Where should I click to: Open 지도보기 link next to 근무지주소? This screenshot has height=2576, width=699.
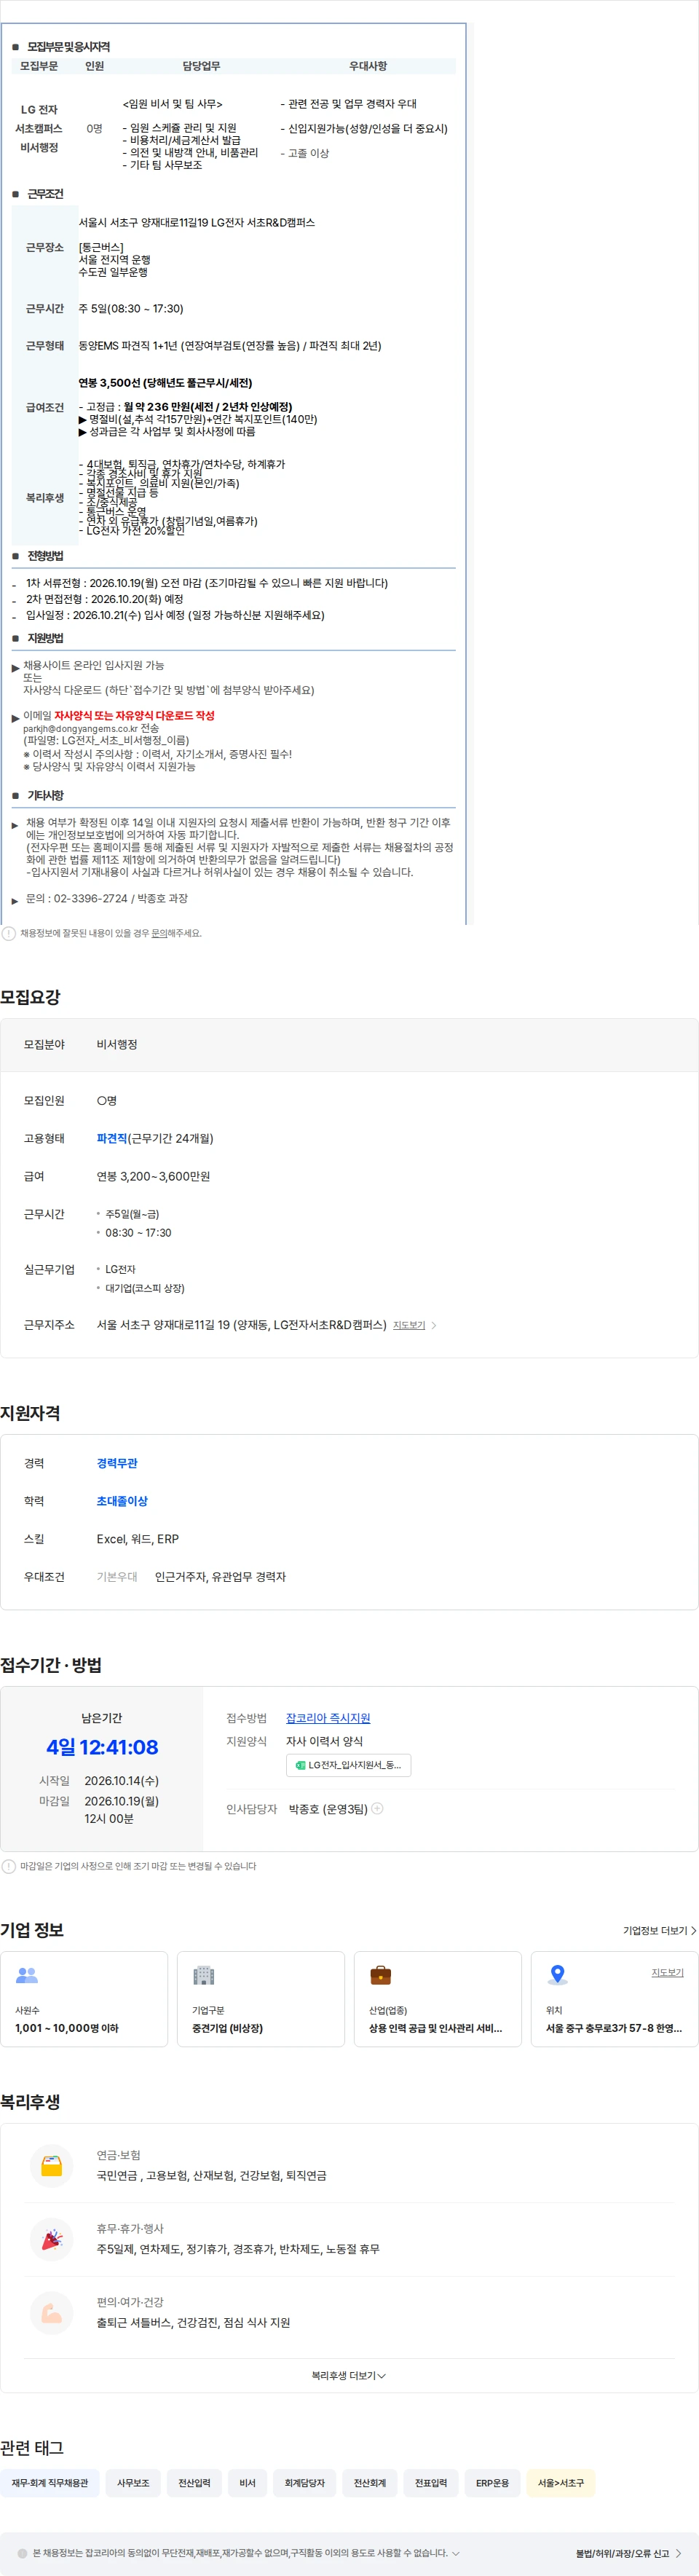click(409, 1325)
